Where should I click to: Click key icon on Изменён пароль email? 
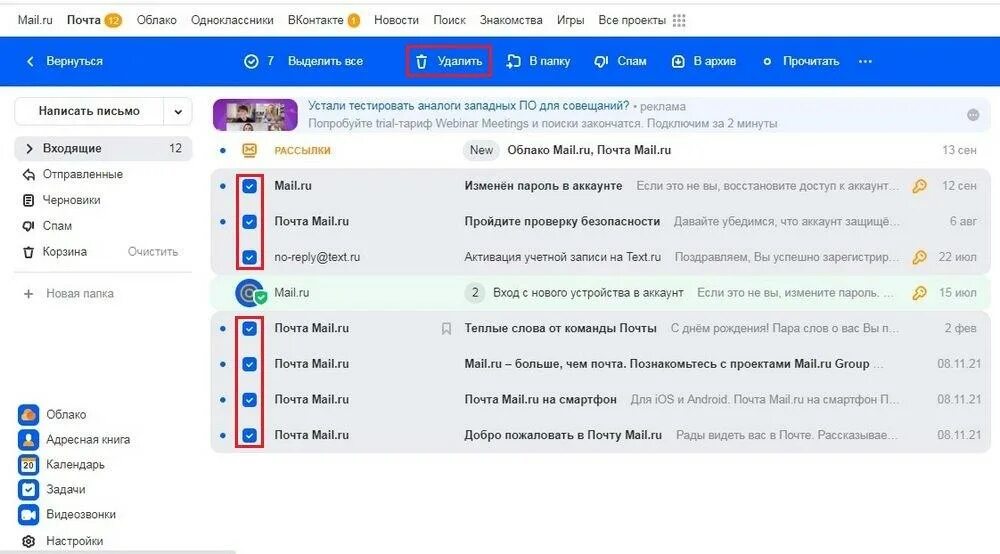(x=919, y=186)
